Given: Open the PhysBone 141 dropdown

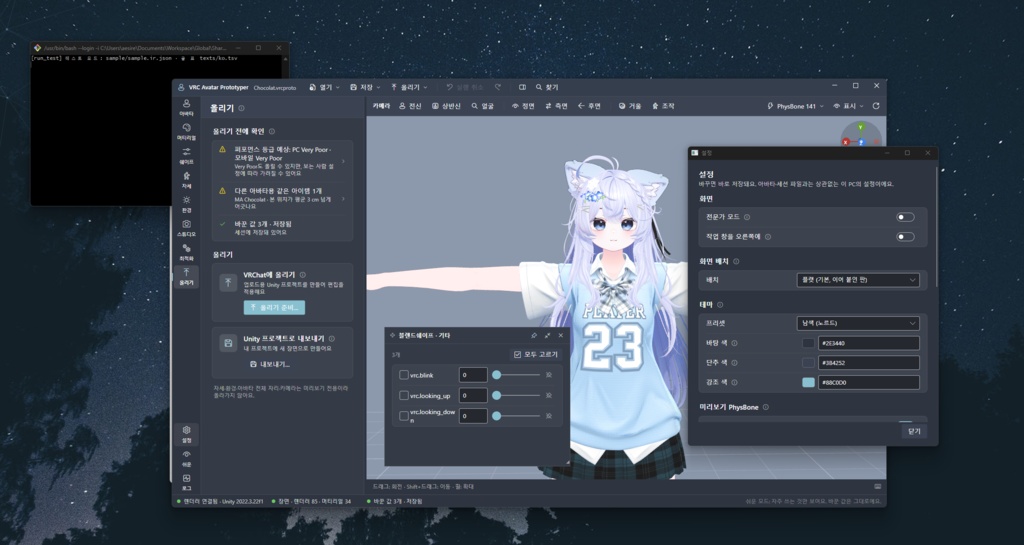Looking at the screenshot, I should pos(795,106).
